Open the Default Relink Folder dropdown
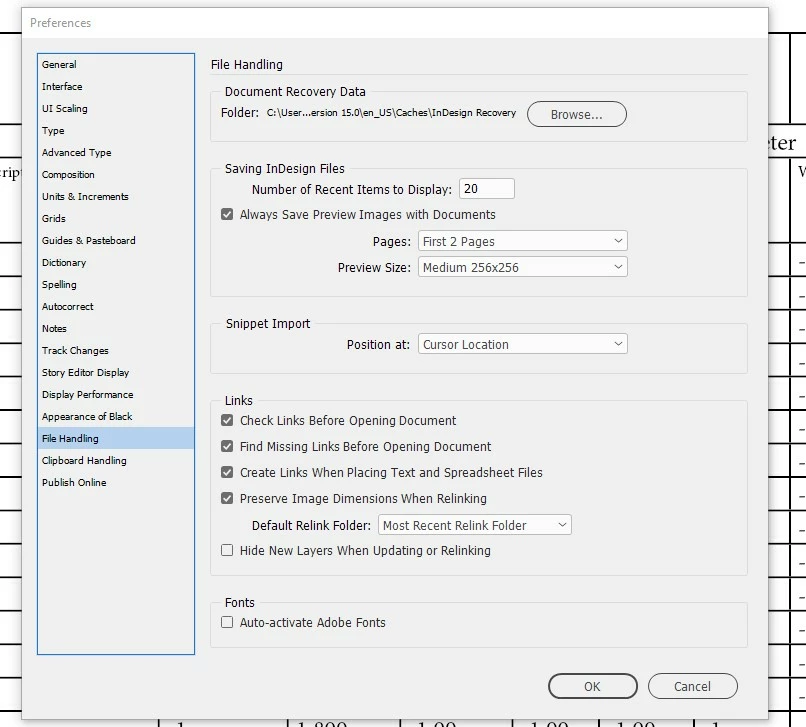The width and height of the screenshot is (806, 727). (x=474, y=525)
